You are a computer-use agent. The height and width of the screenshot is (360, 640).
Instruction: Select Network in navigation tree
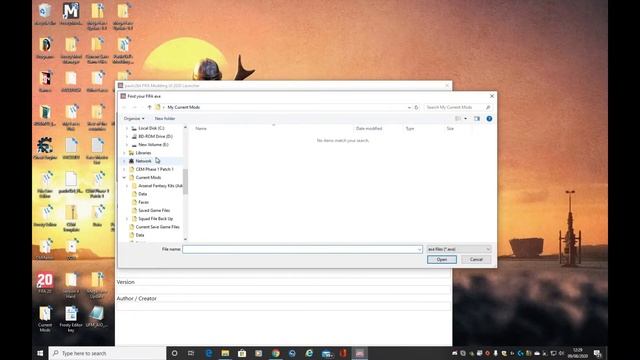140,161
